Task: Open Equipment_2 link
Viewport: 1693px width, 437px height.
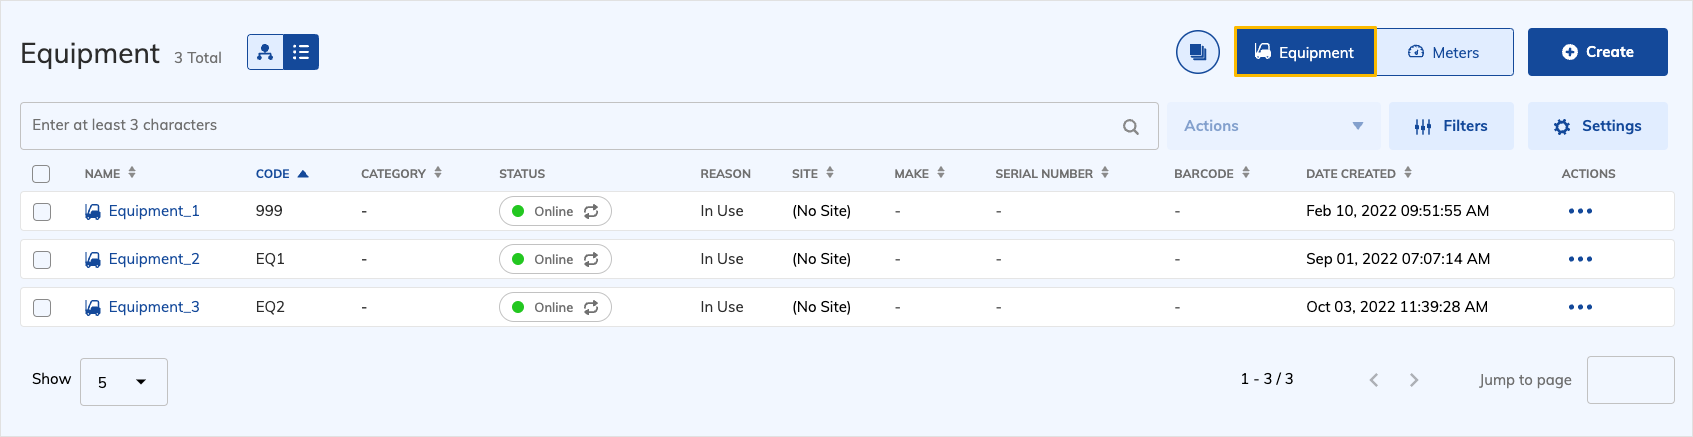Action: point(154,259)
